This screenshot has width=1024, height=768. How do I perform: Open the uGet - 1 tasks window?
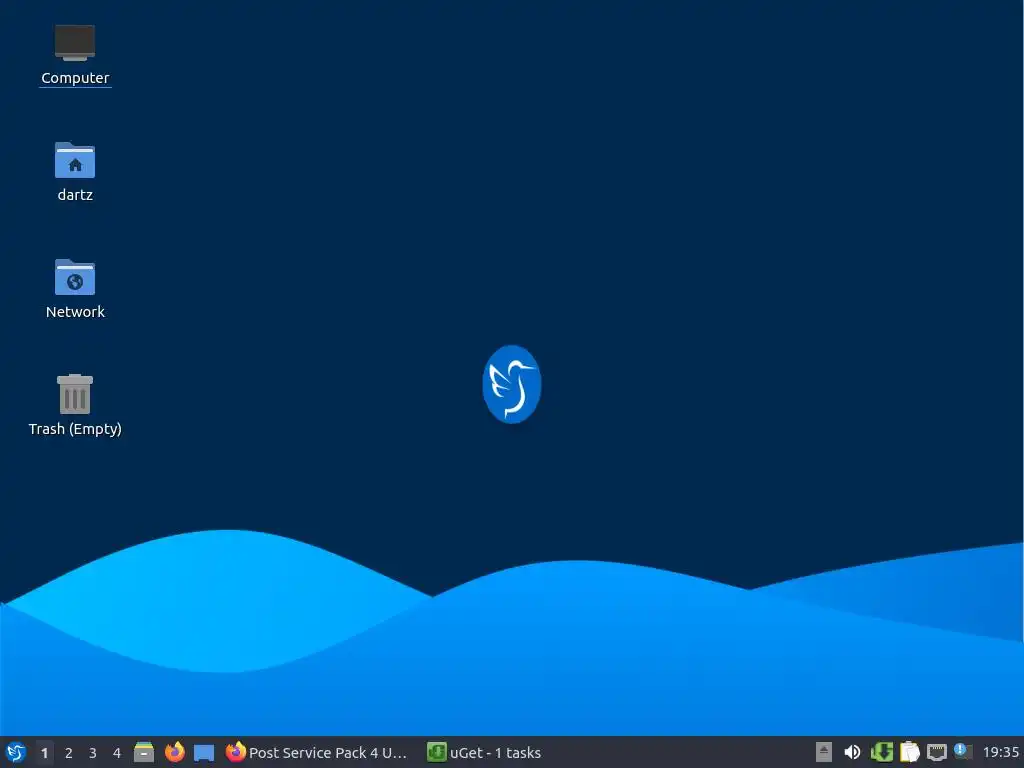pyautogui.click(x=484, y=752)
